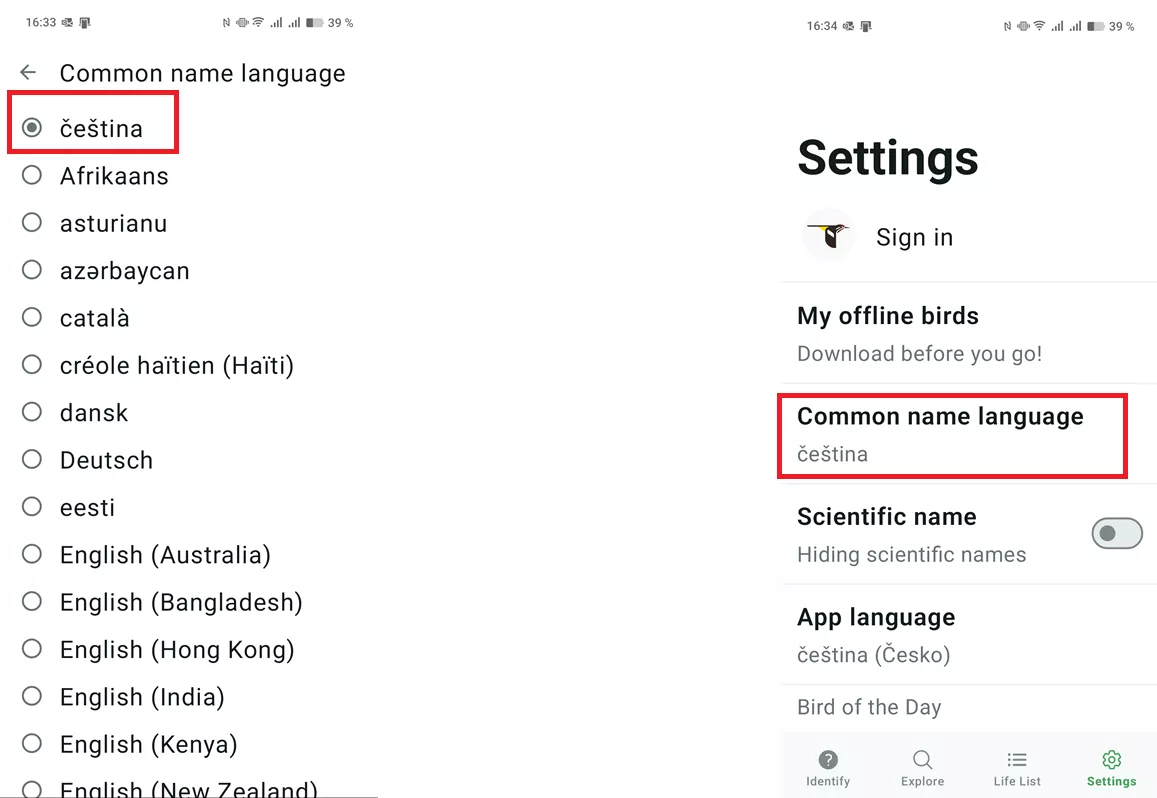Toggle the Scientific name switch

(x=1116, y=534)
